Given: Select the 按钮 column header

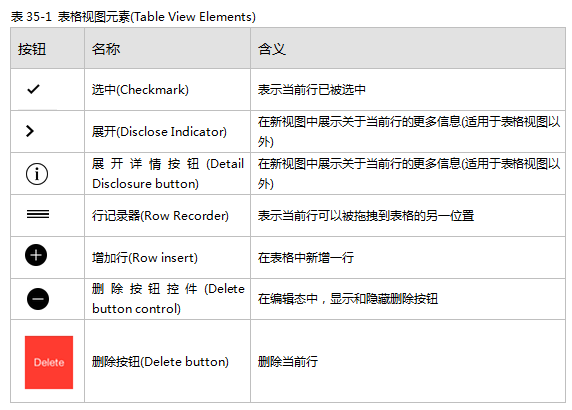Looking at the screenshot, I should pos(32,49).
